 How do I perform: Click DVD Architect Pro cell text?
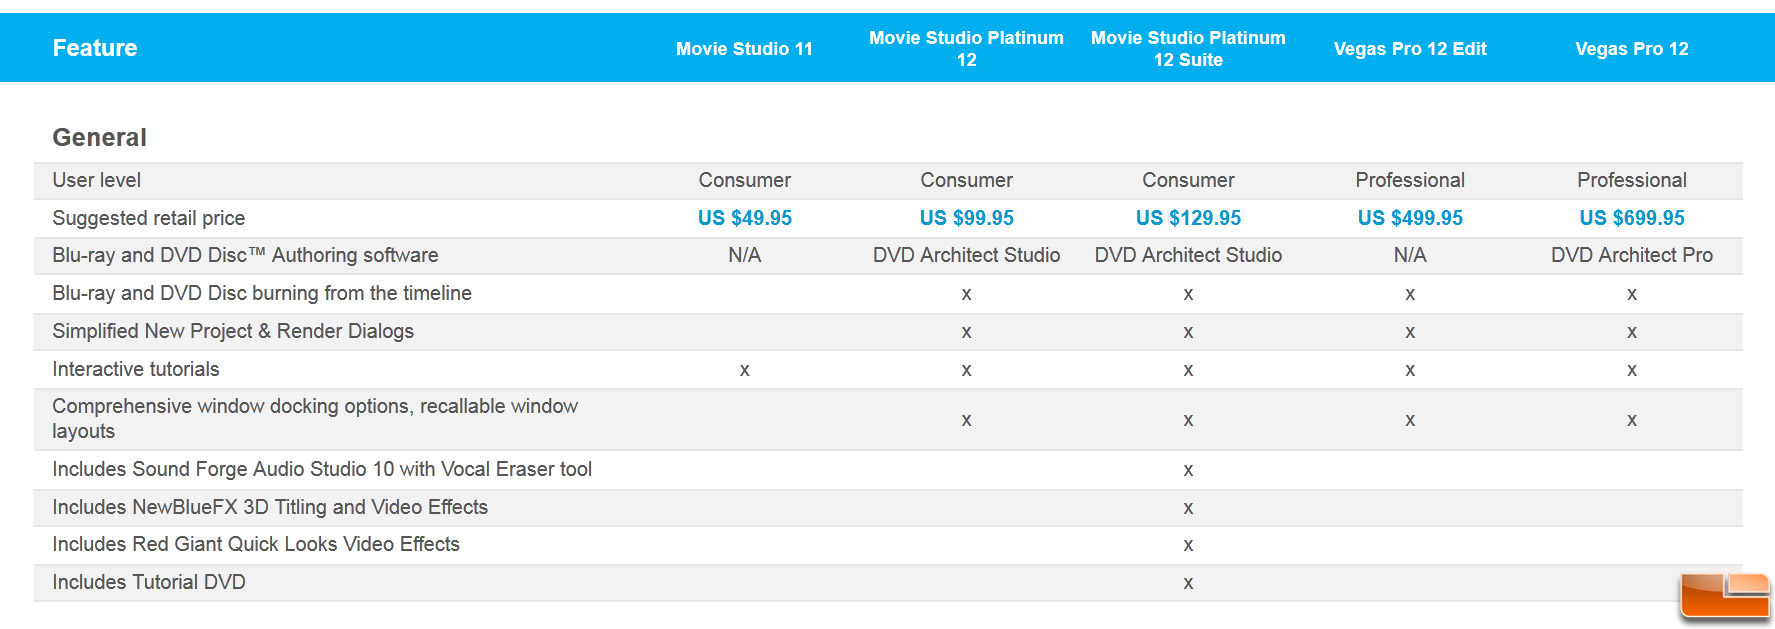pyautogui.click(x=1632, y=255)
